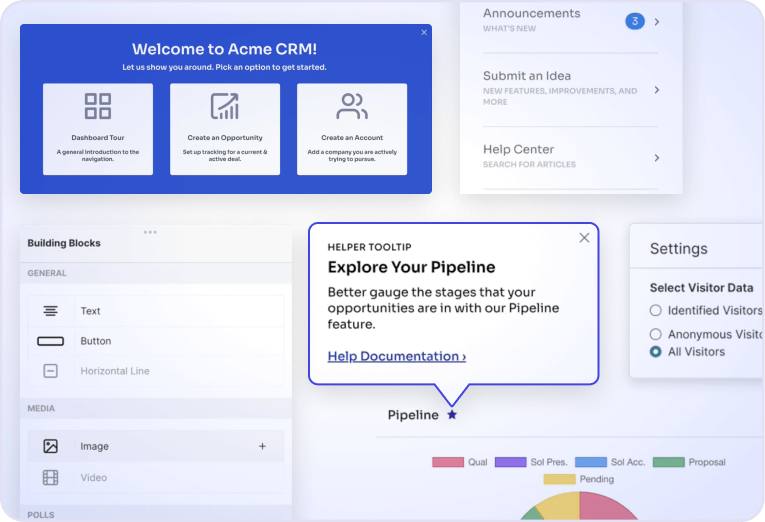The image size is (765, 522).
Task: Close the Explore Your Pipeline tooltip
Action: [584, 238]
